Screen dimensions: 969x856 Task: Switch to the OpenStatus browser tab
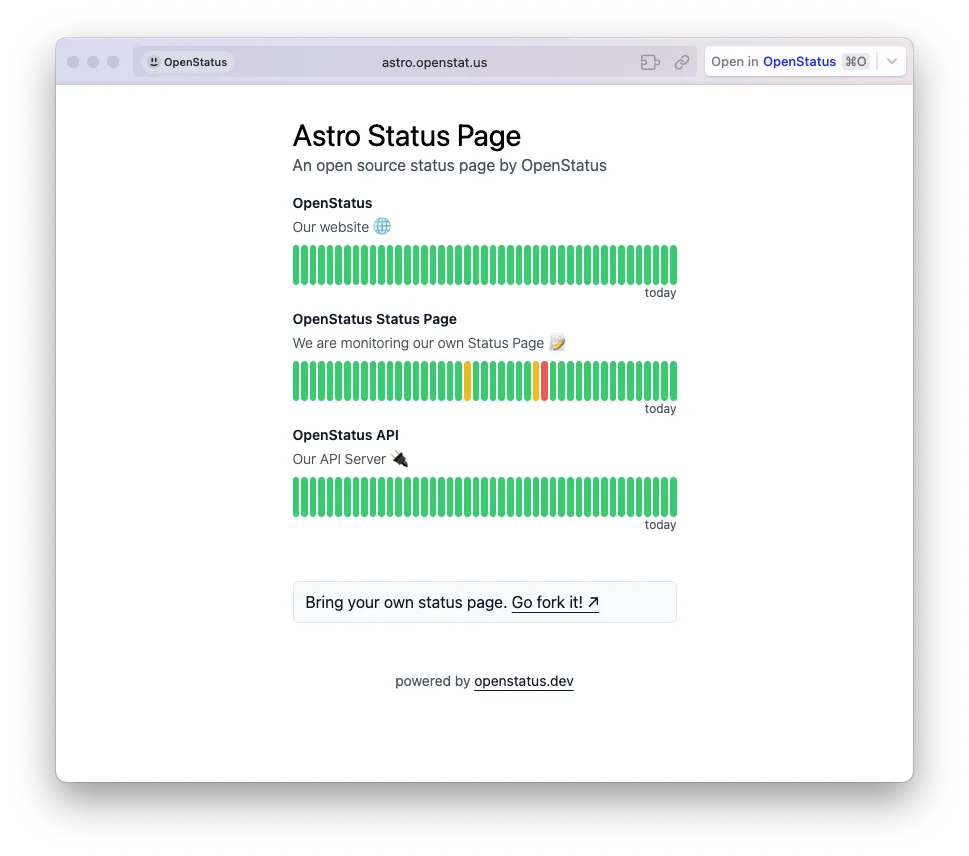coord(187,61)
